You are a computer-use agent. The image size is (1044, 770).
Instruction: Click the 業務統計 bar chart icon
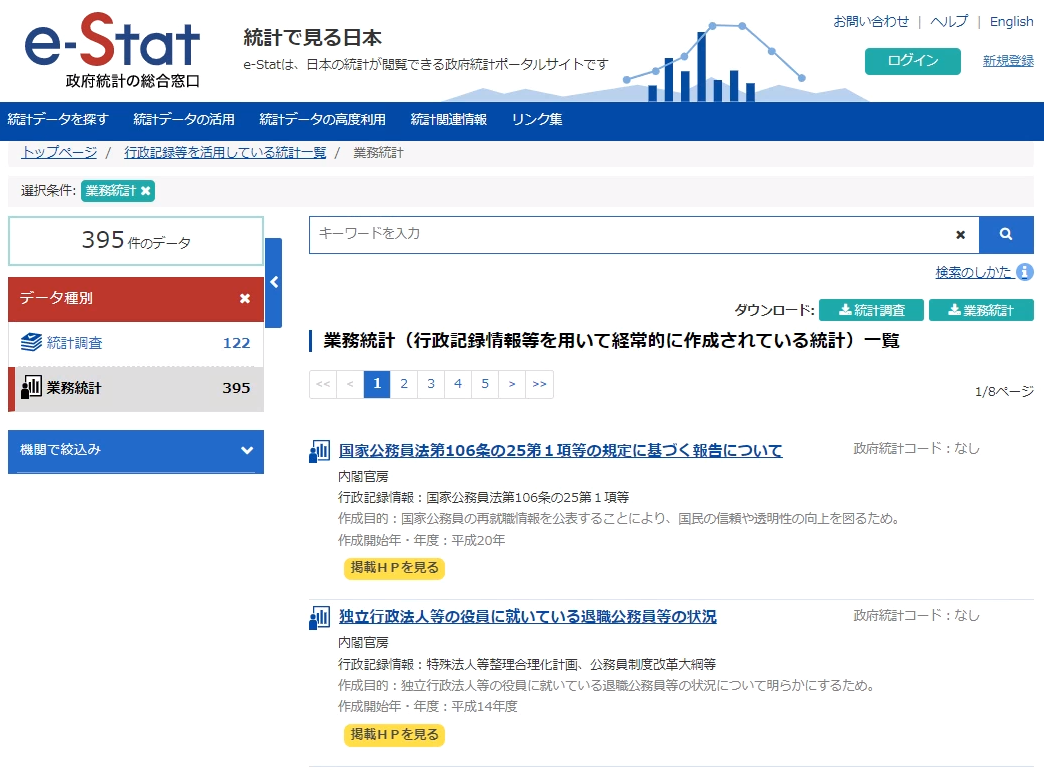tap(31, 387)
